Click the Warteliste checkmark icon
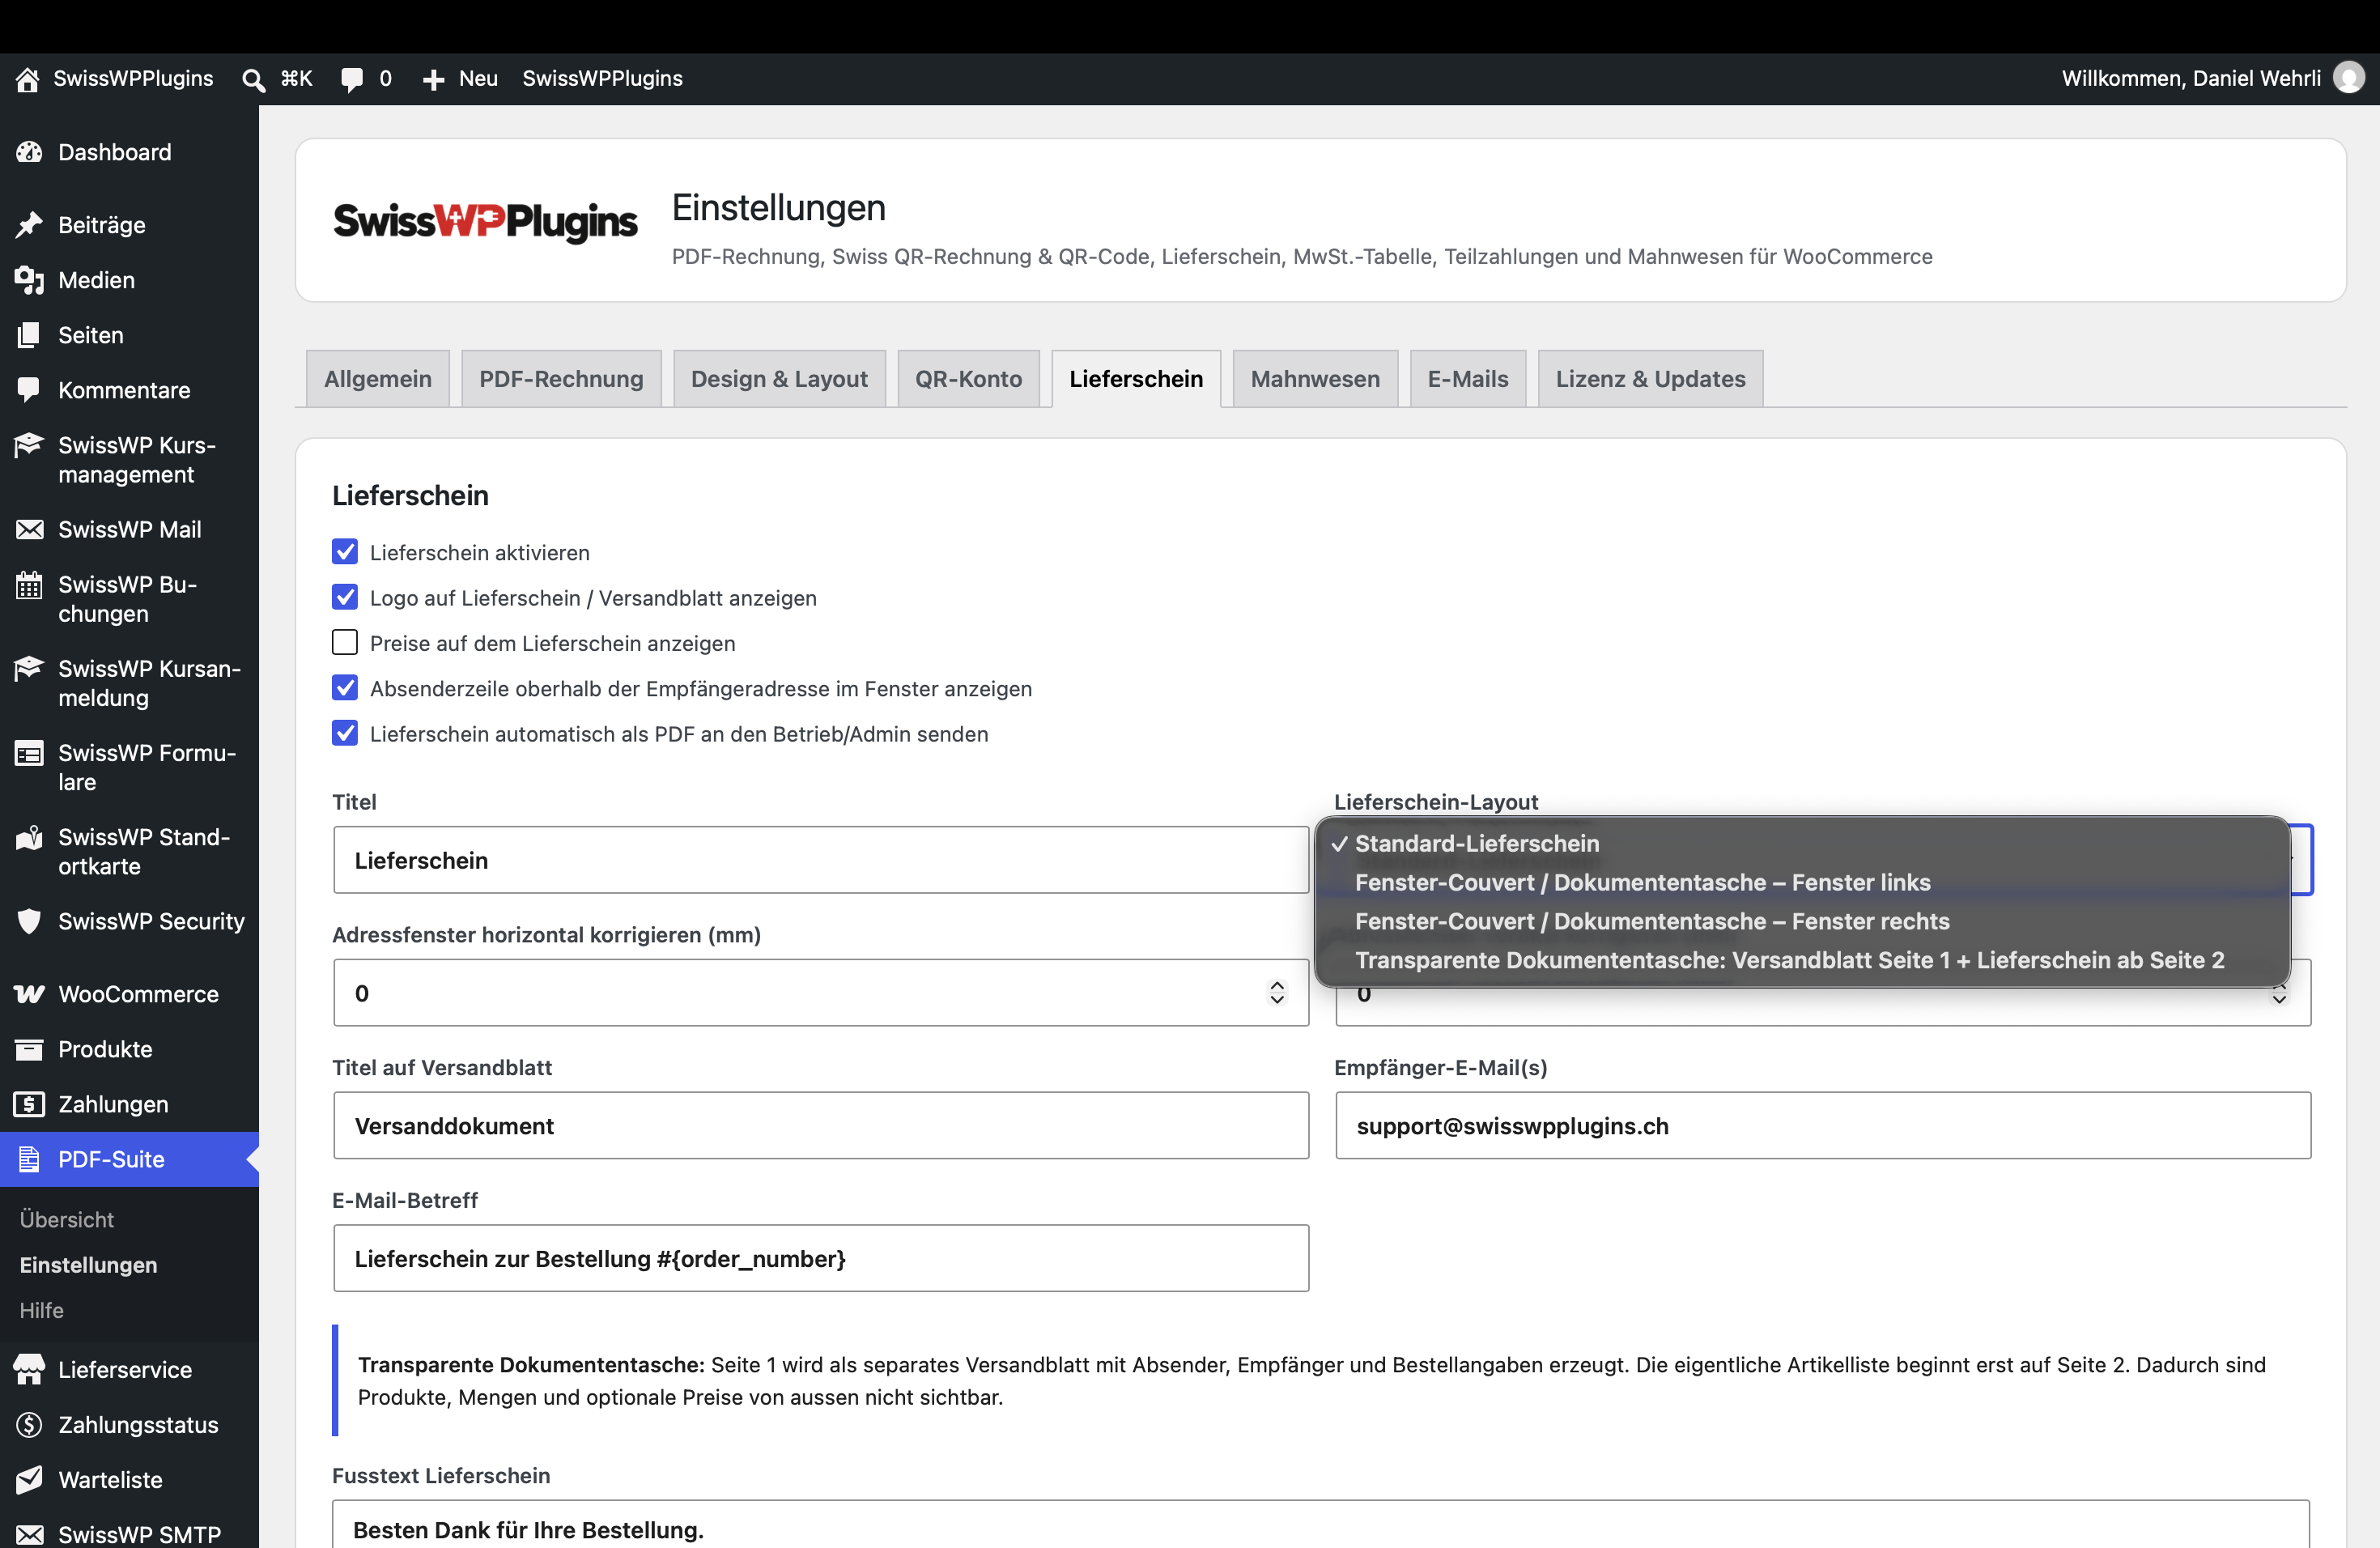Viewport: 2380px width, 1548px height. 29,1480
